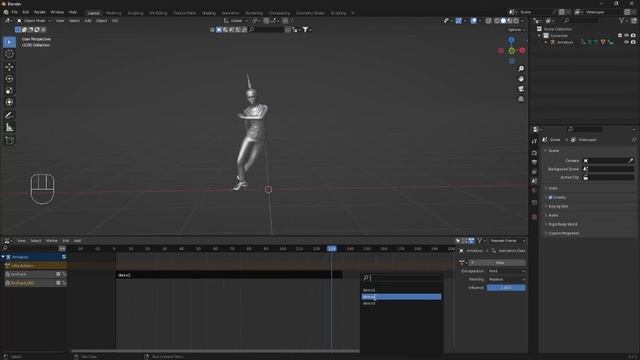The height and width of the screenshot is (360, 640).
Task: Select the Measure tool
Action: pyautogui.click(x=9, y=128)
